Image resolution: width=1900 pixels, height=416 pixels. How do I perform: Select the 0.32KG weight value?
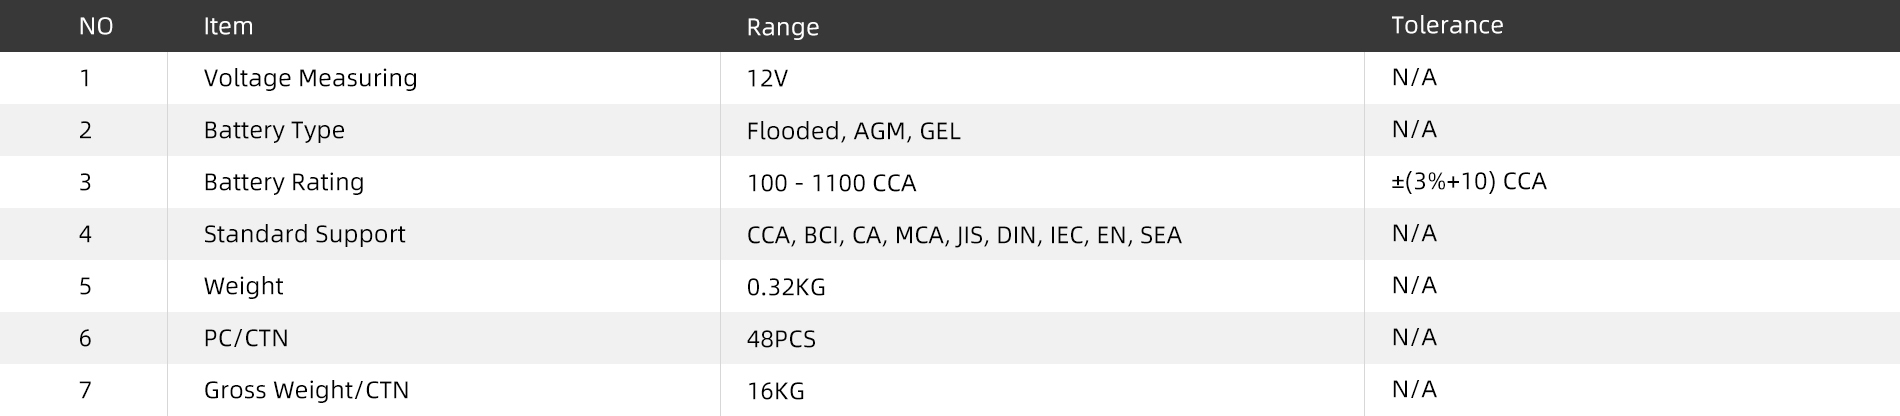pos(786,287)
